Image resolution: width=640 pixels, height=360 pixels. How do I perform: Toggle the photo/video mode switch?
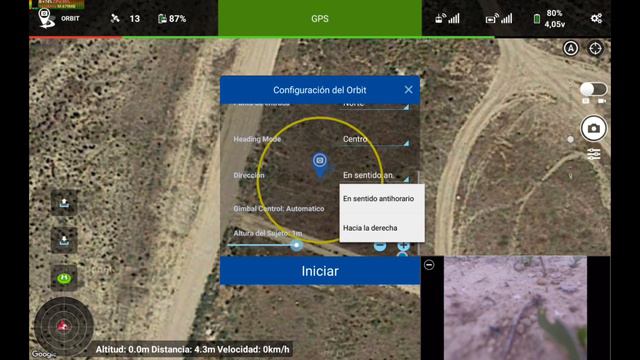pos(593,89)
